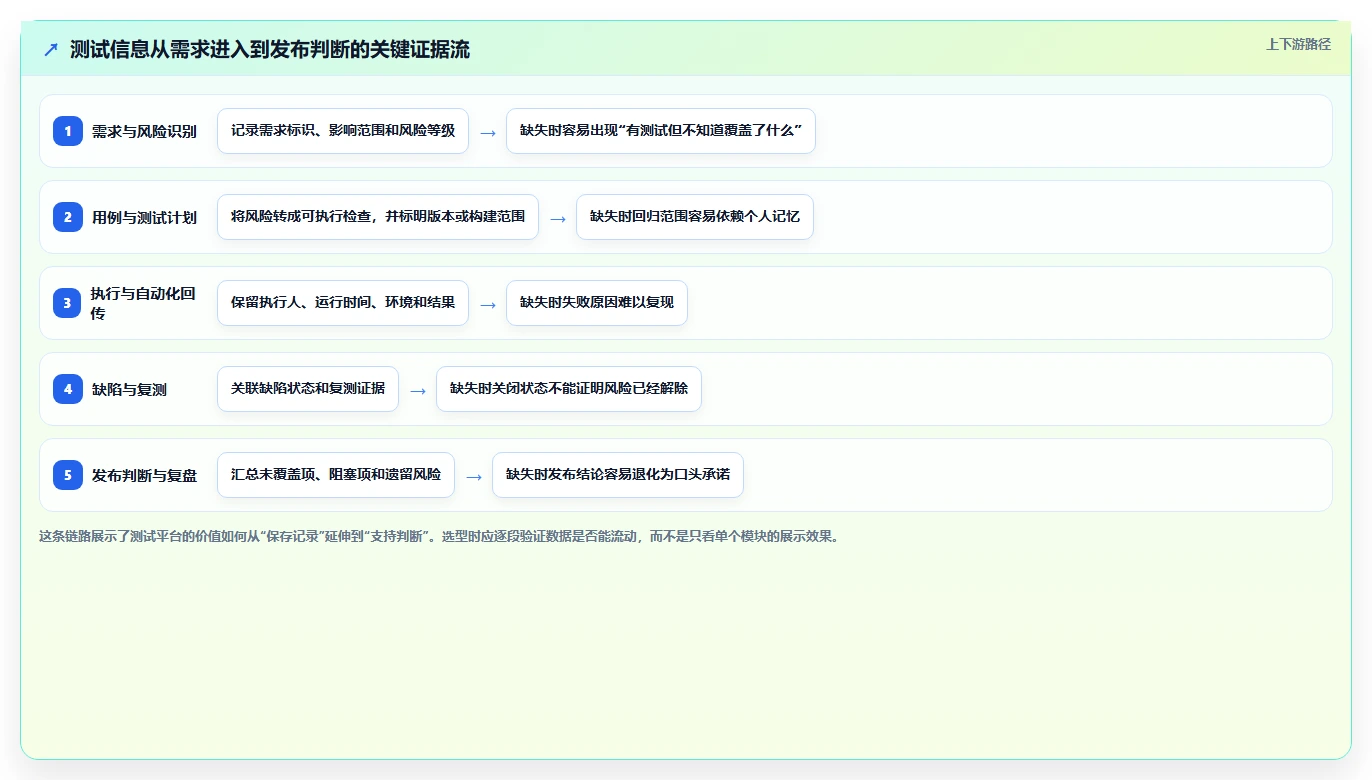Click chip 关联缺陷状态和复测证据
The width and height of the screenshot is (1372, 780).
(x=308, y=389)
